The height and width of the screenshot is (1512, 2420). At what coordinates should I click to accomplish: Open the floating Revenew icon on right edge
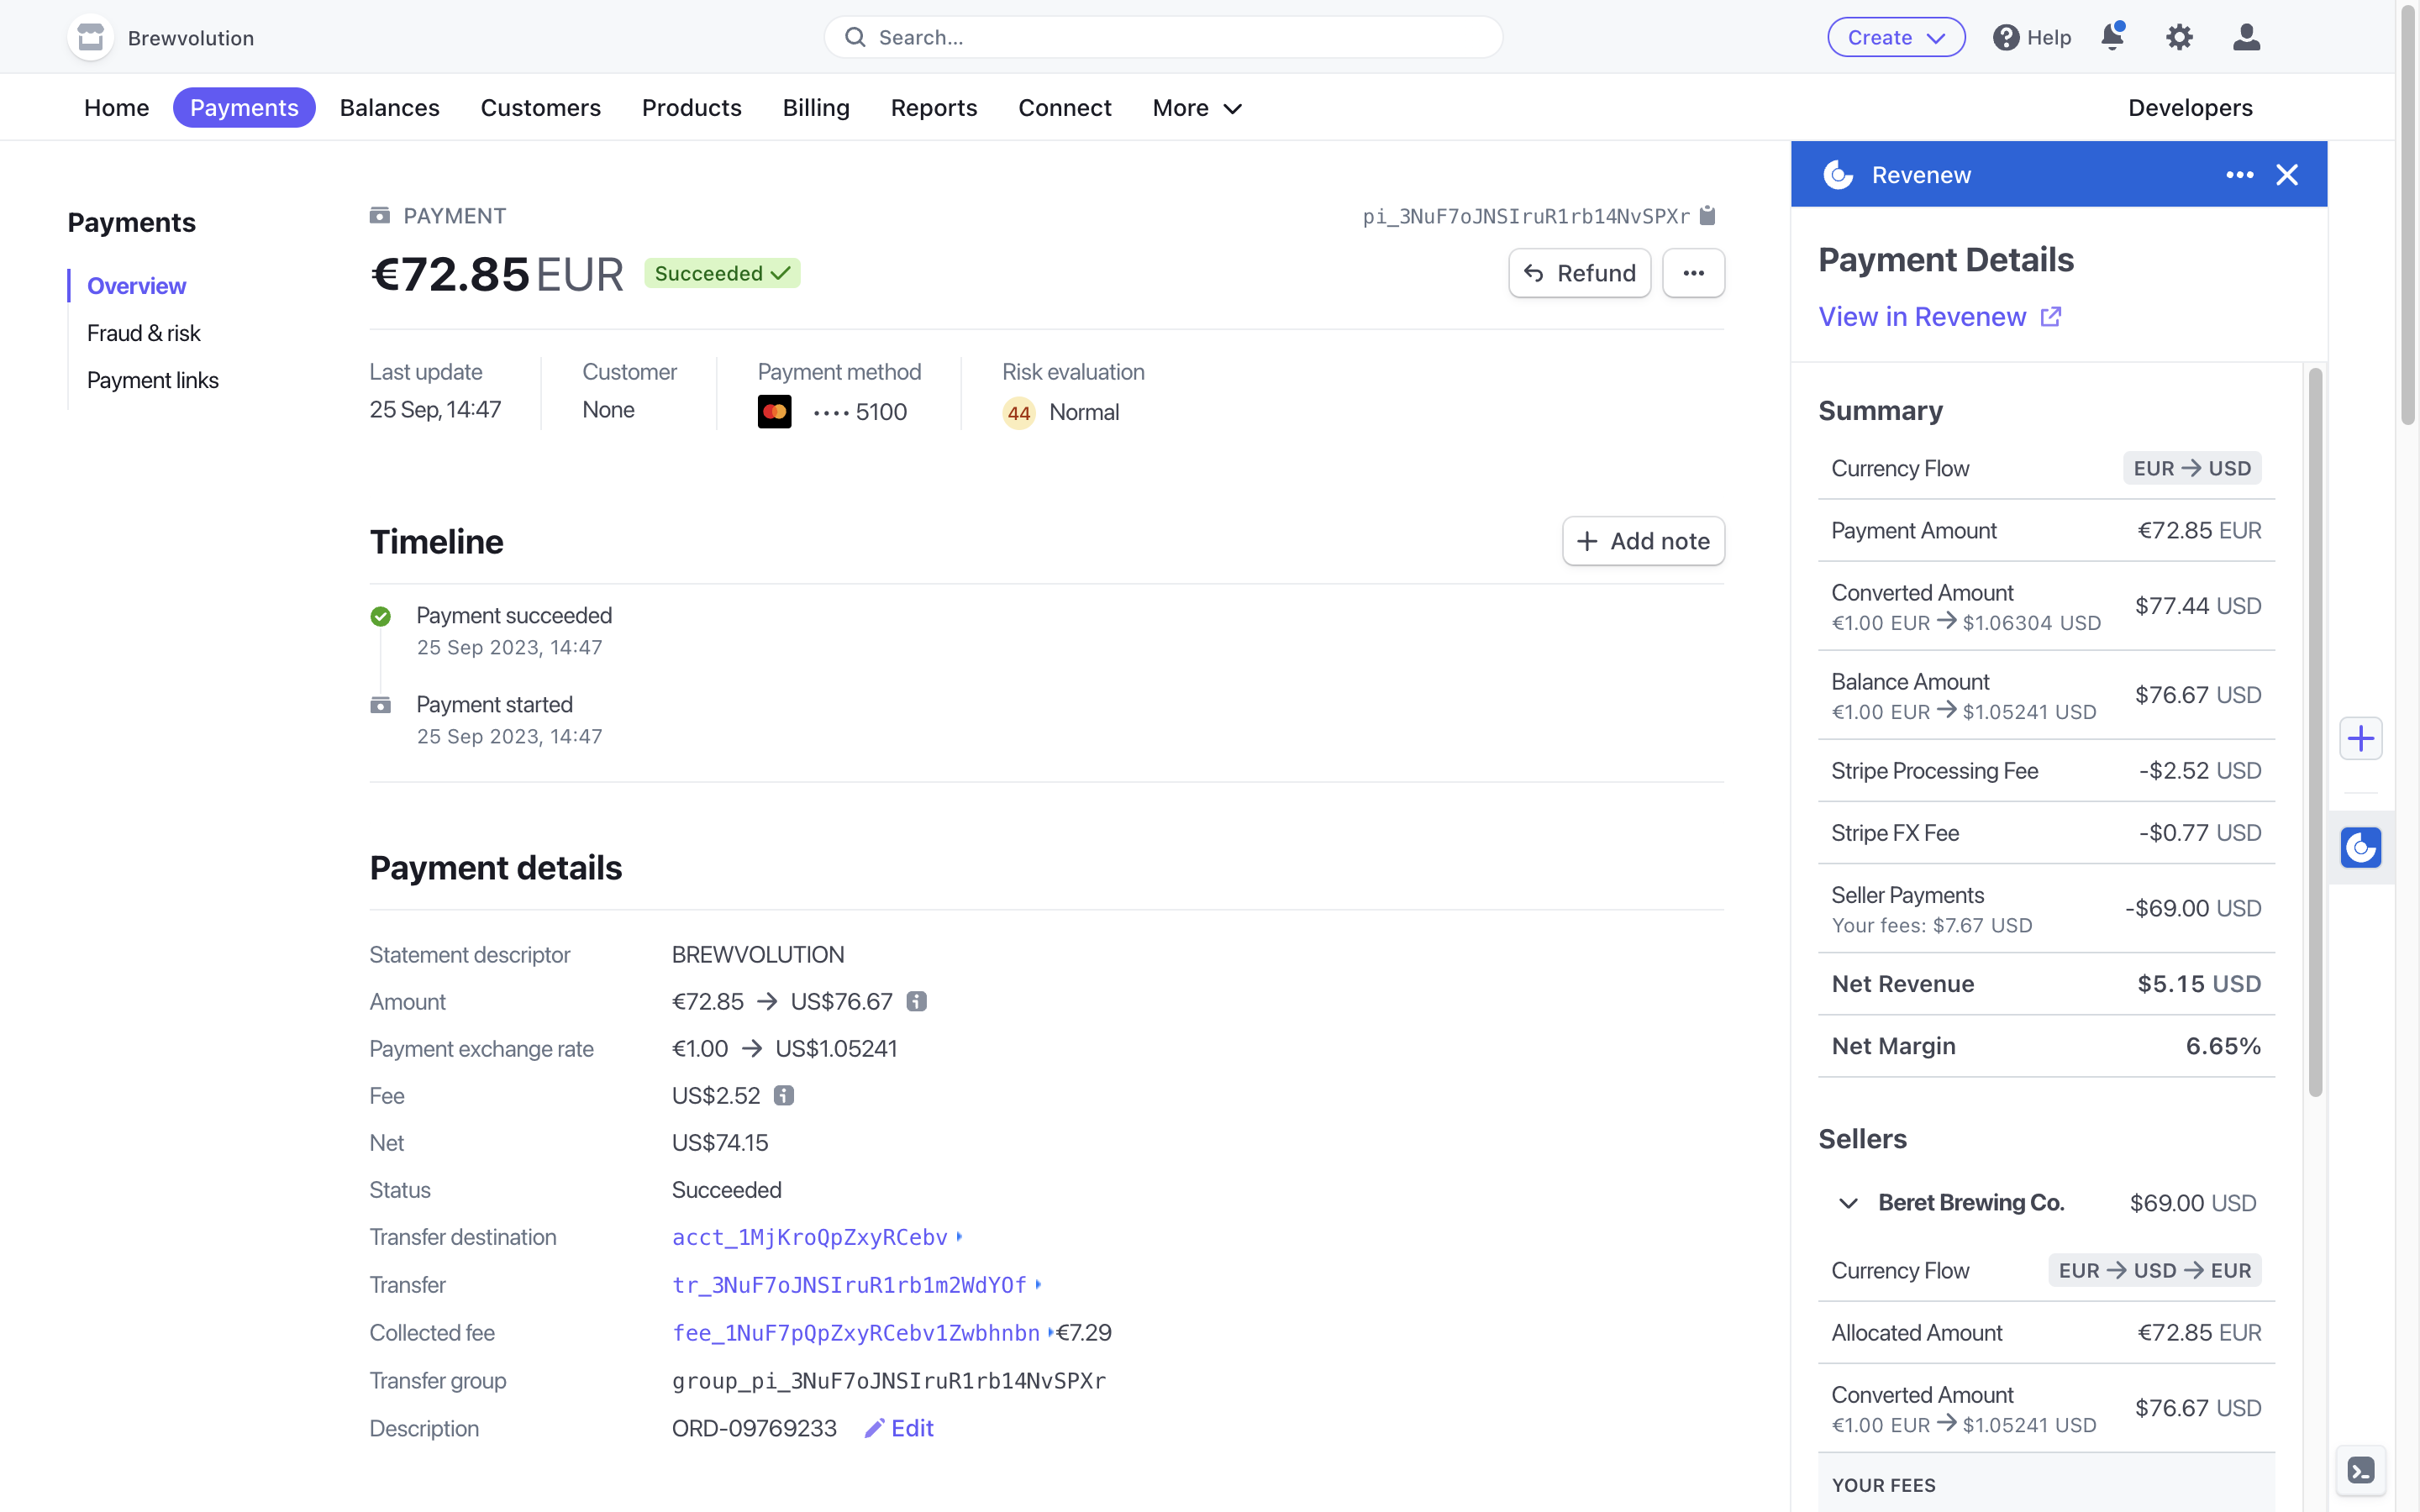coord(2361,848)
